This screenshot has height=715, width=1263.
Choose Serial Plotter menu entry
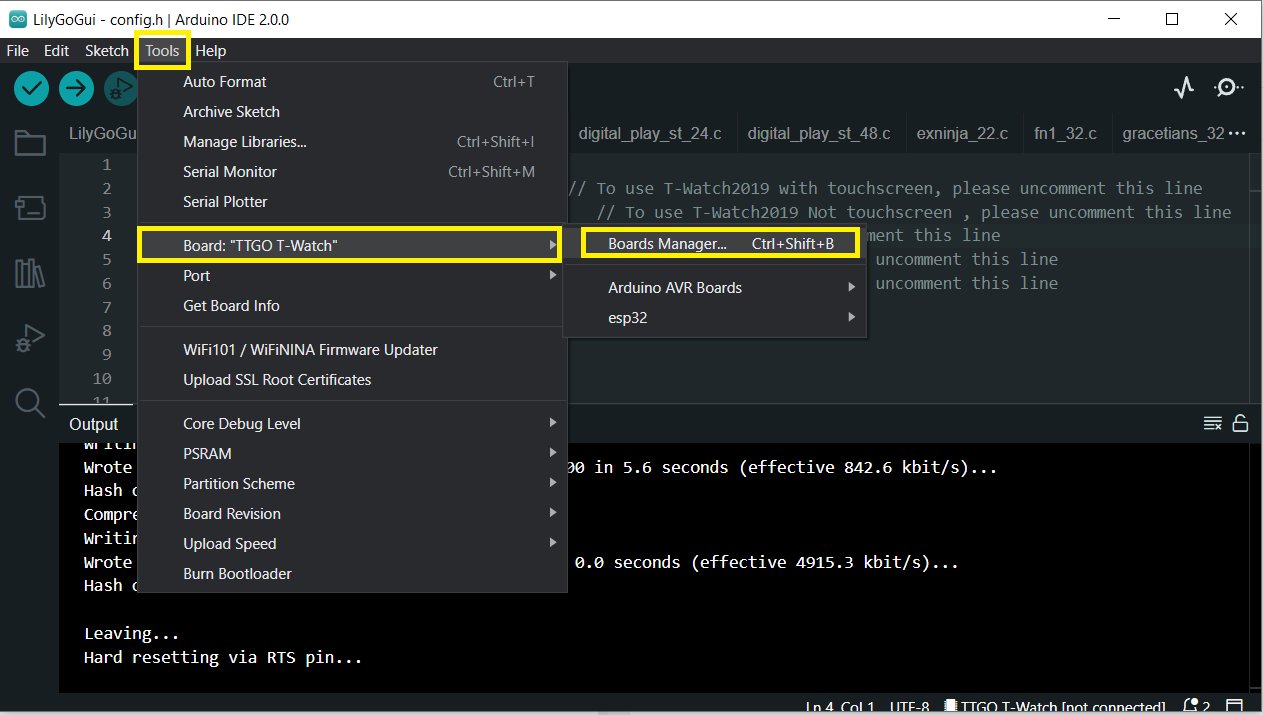click(x=352, y=202)
